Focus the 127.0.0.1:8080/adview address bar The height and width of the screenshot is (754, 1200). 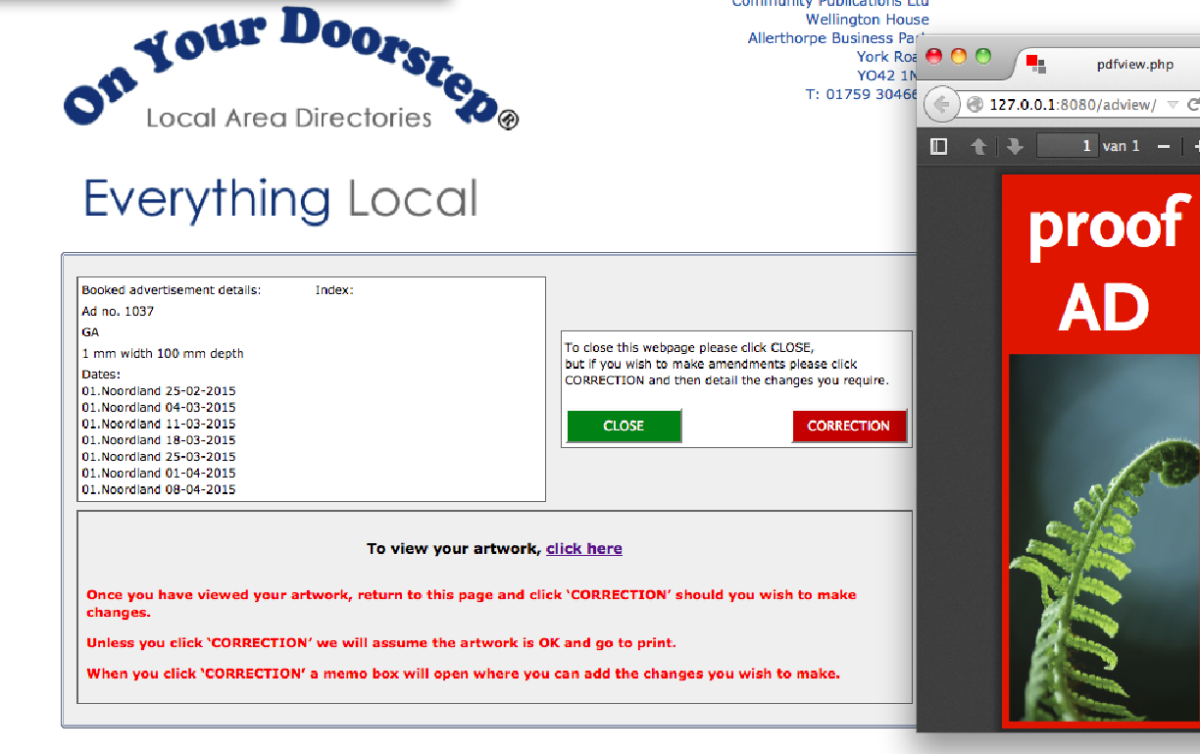click(x=1072, y=105)
